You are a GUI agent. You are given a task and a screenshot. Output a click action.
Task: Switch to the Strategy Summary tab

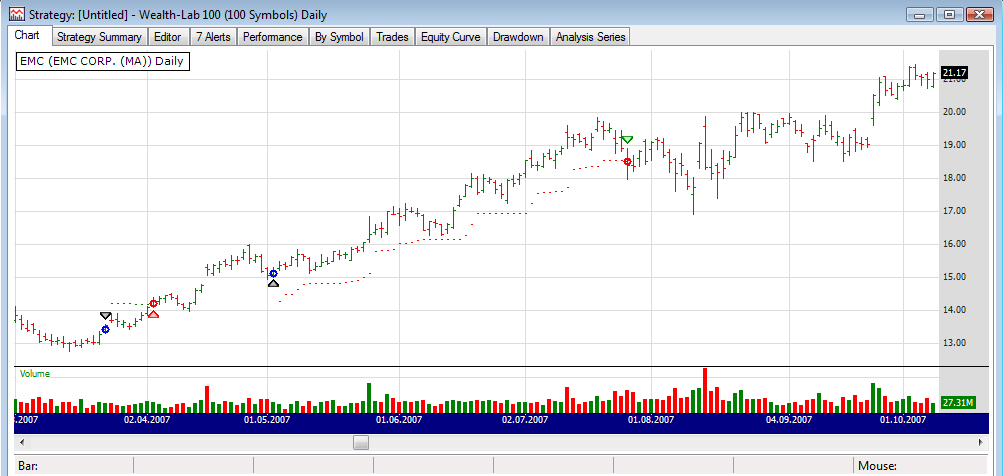tap(98, 37)
